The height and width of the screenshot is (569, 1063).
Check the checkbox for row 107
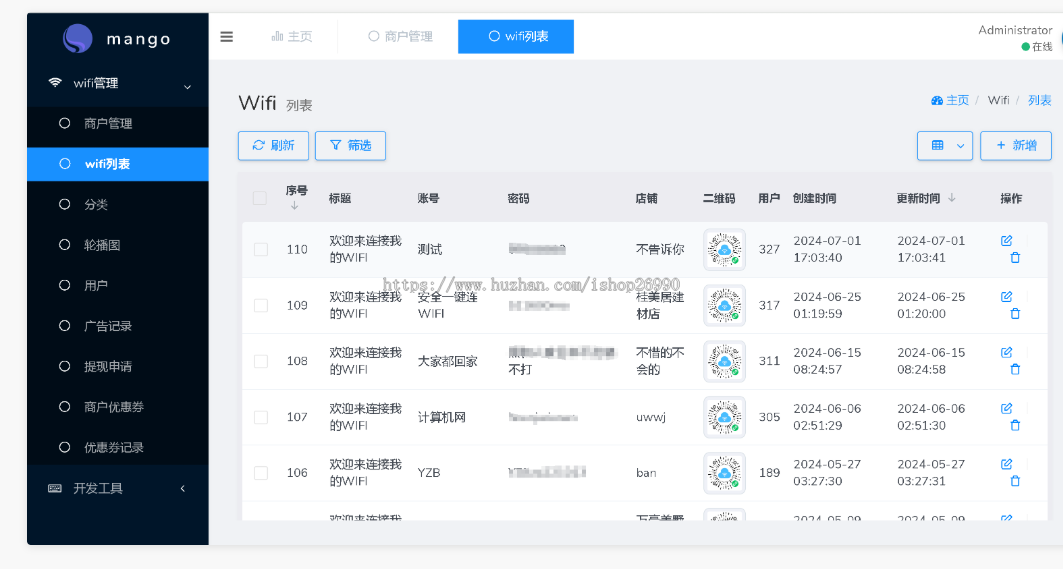pos(261,417)
